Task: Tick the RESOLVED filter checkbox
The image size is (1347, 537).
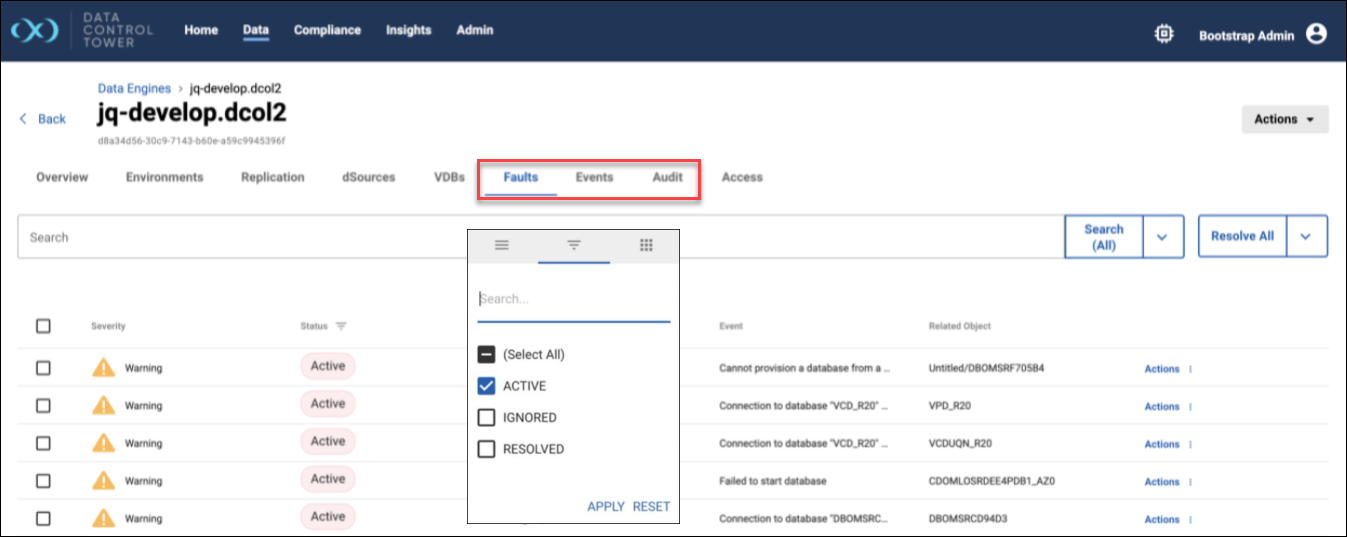Action: (487, 449)
